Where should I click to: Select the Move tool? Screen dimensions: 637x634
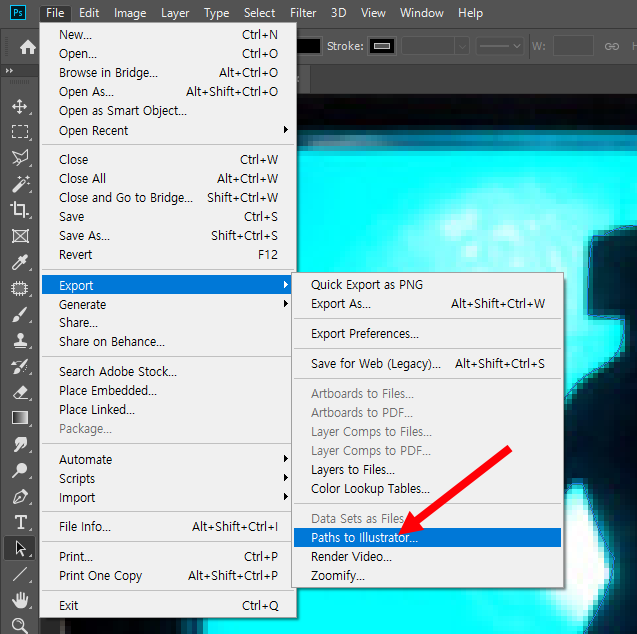20,107
